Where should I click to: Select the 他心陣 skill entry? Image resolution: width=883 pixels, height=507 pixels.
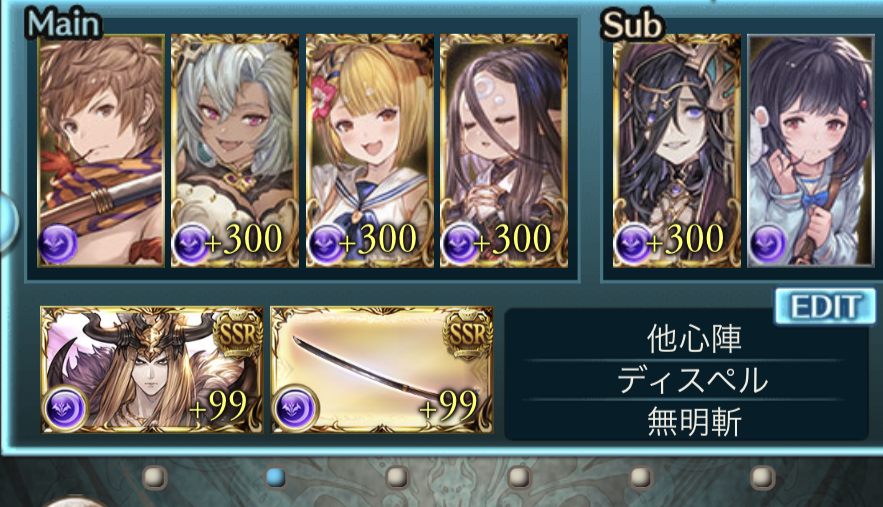694,339
